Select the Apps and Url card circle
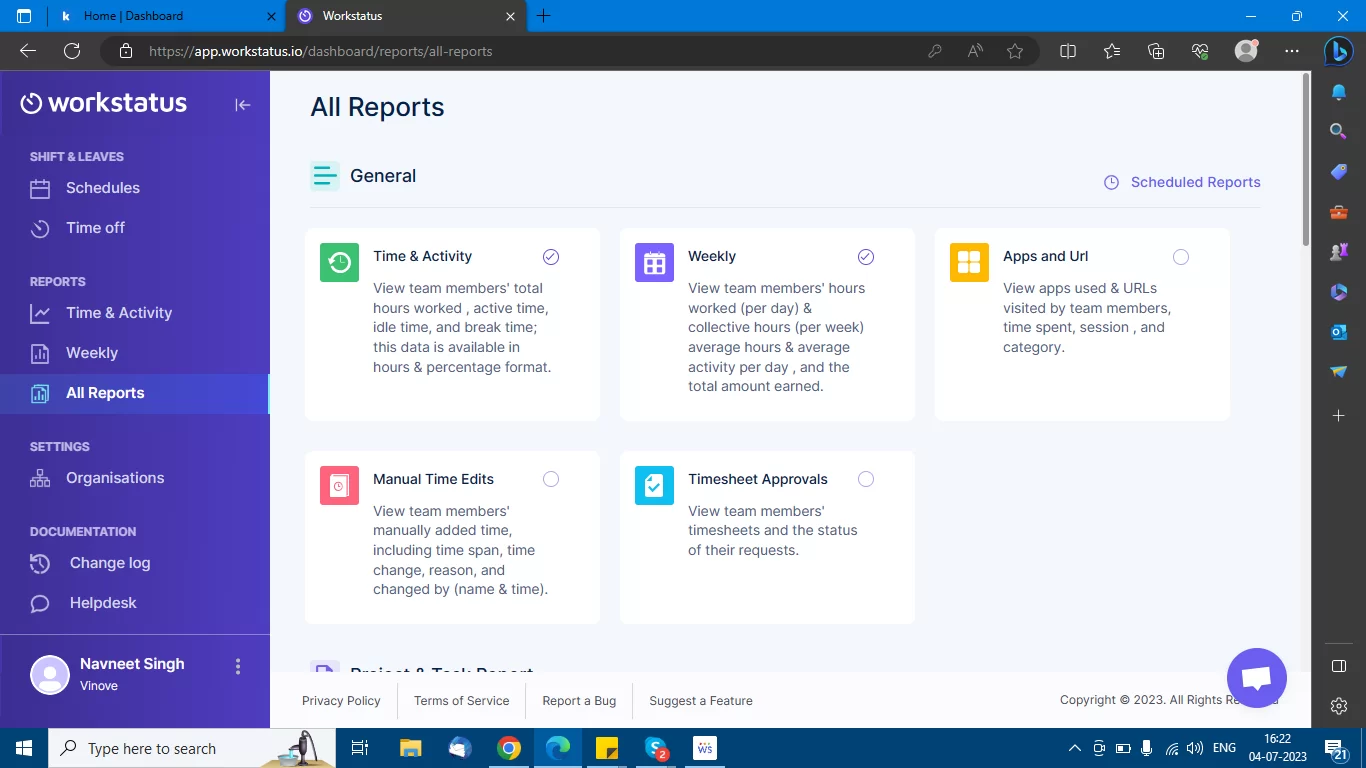Image resolution: width=1366 pixels, height=768 pixels. [x=1181, y=257]
